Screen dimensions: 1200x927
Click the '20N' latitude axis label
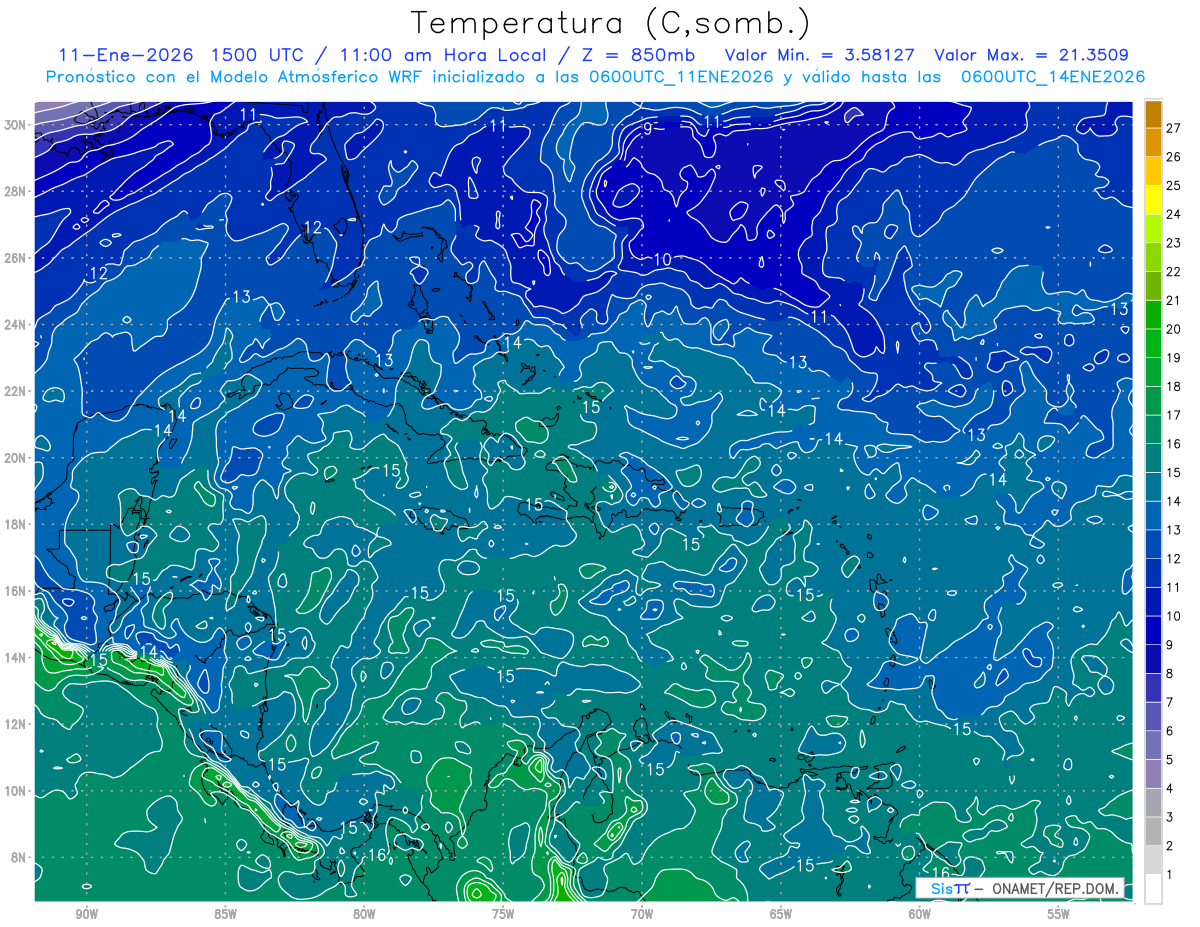17,458
